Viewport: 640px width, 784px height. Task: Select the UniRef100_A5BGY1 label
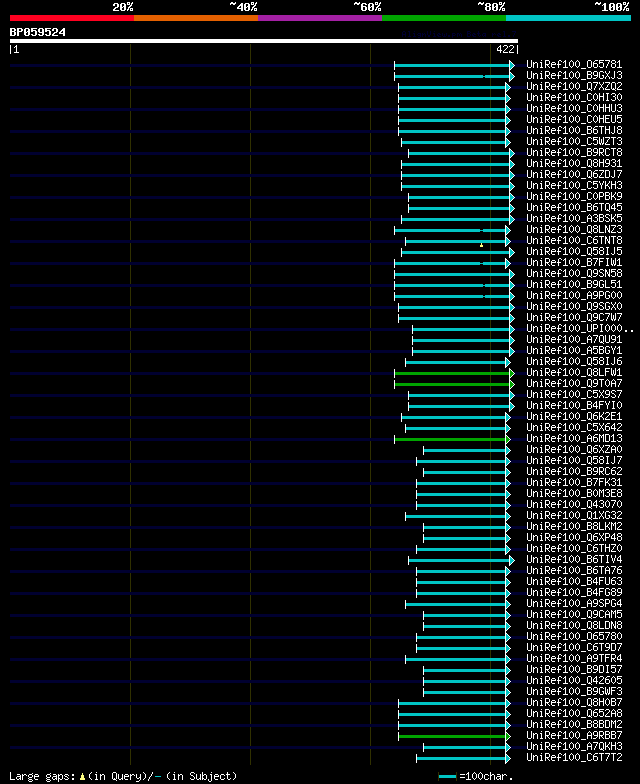(x=574, y=350)
